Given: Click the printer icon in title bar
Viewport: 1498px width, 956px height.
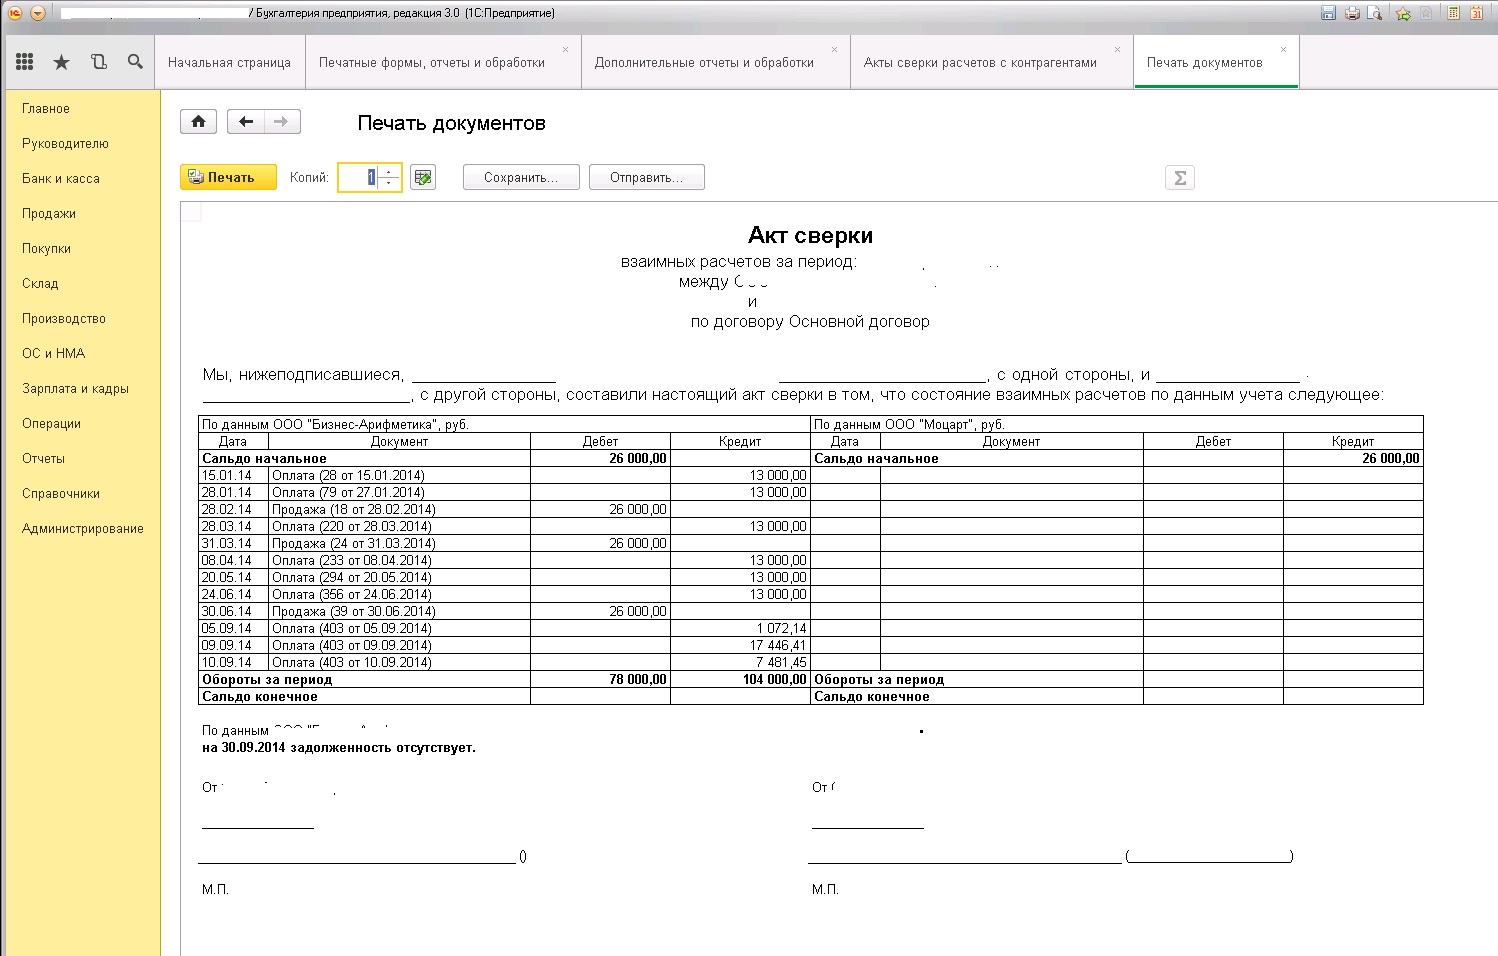Looking at the screenshot, I should [1352, 13].
